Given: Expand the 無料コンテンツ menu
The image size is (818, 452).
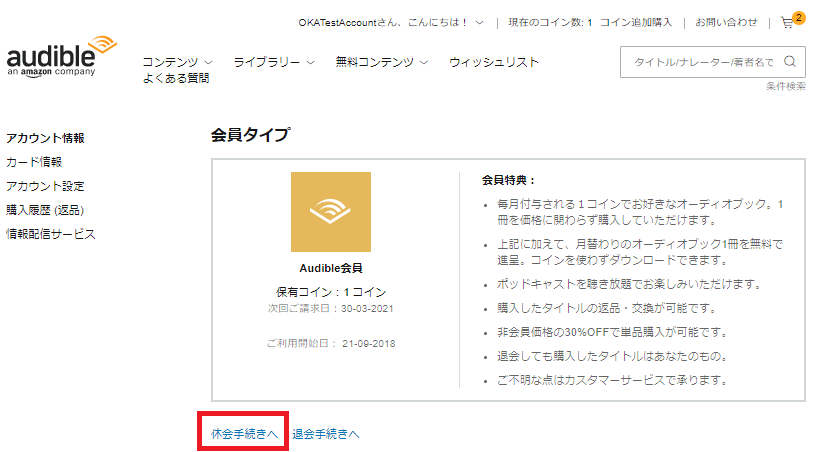Looking at the screenshot, I should coord(381,62).
